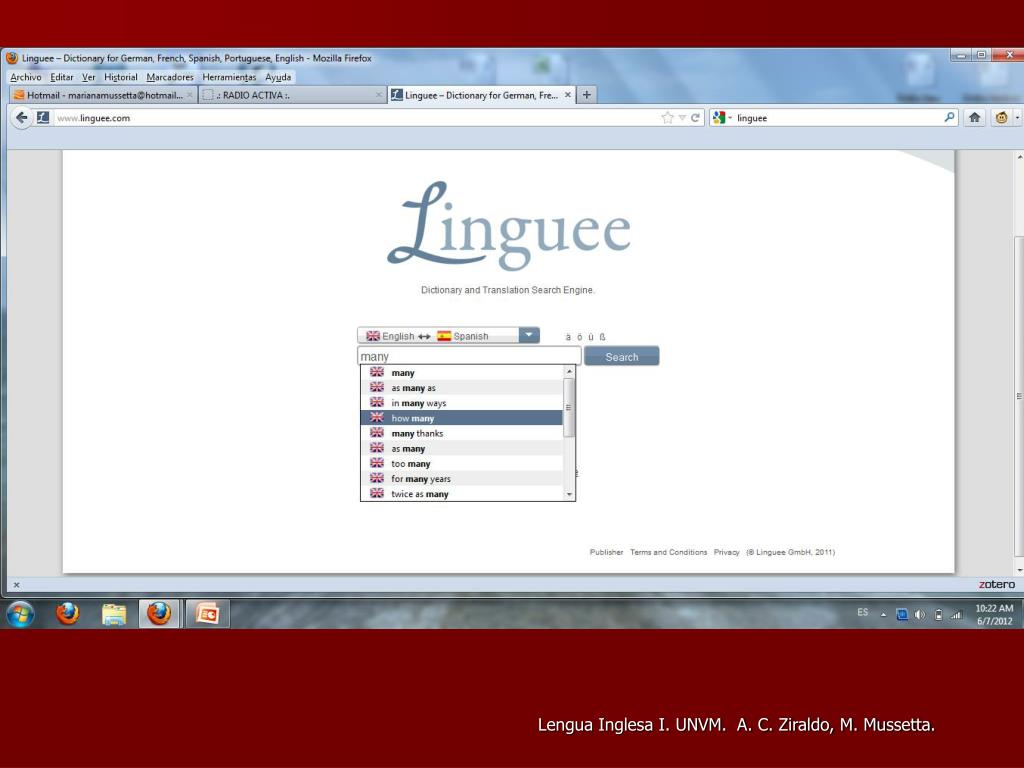This screenshot has width=1024, height=768.
Task: Switch to the Hotmail tab
Action: [x=103, y=95]
